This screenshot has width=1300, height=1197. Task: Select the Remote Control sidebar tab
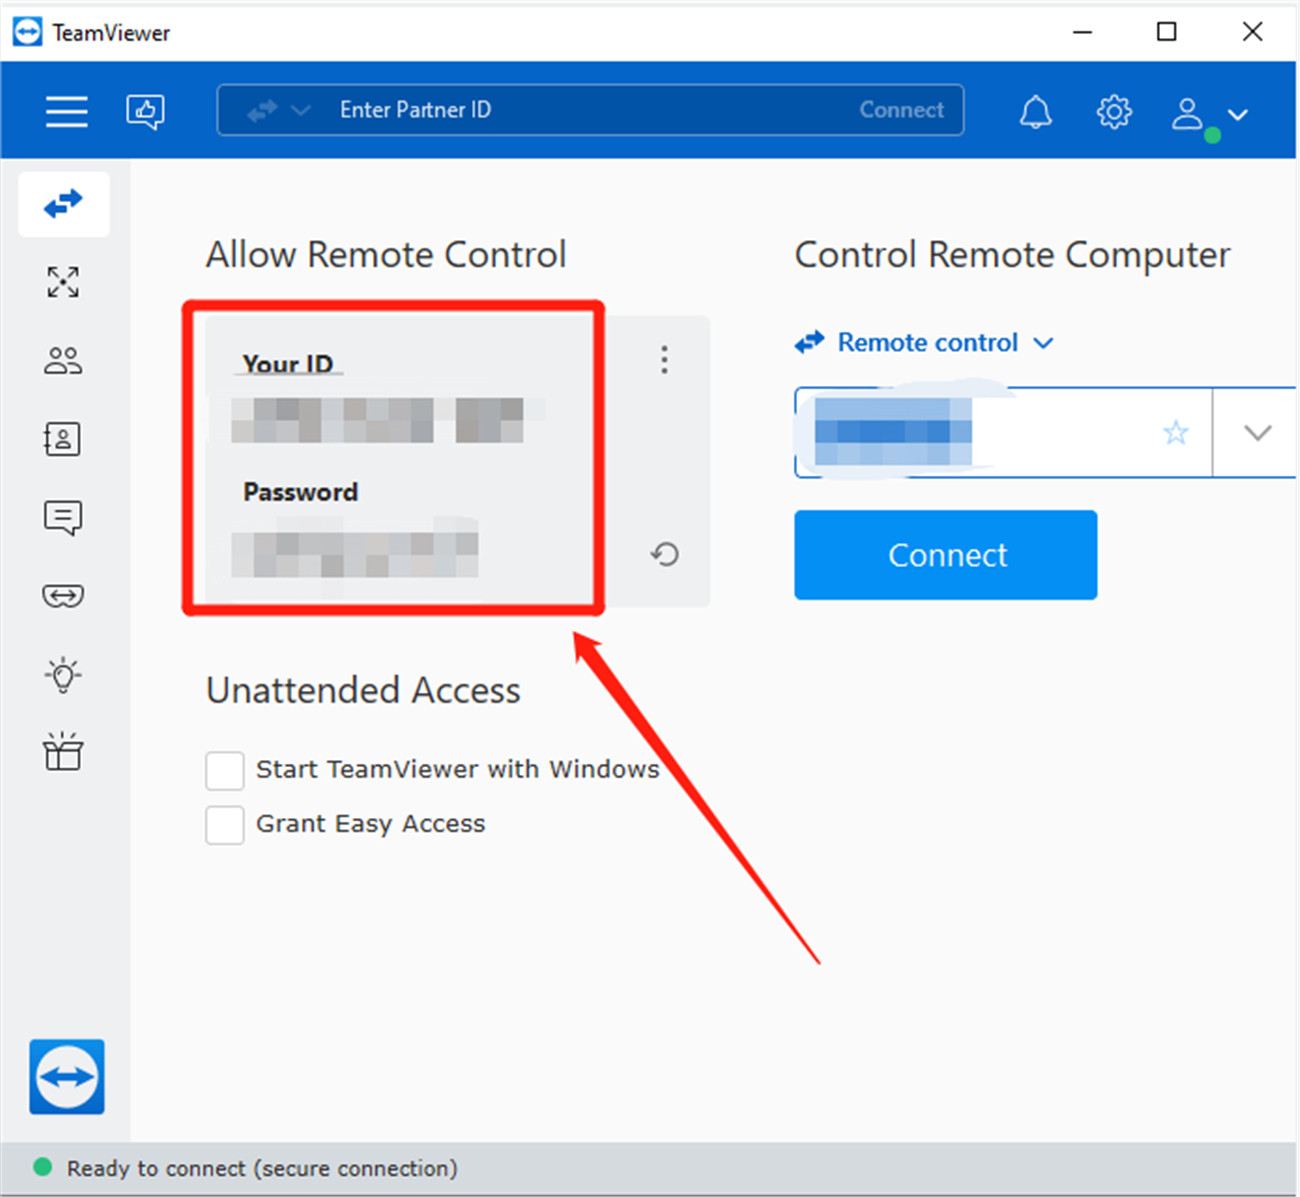tap(63, 204)
